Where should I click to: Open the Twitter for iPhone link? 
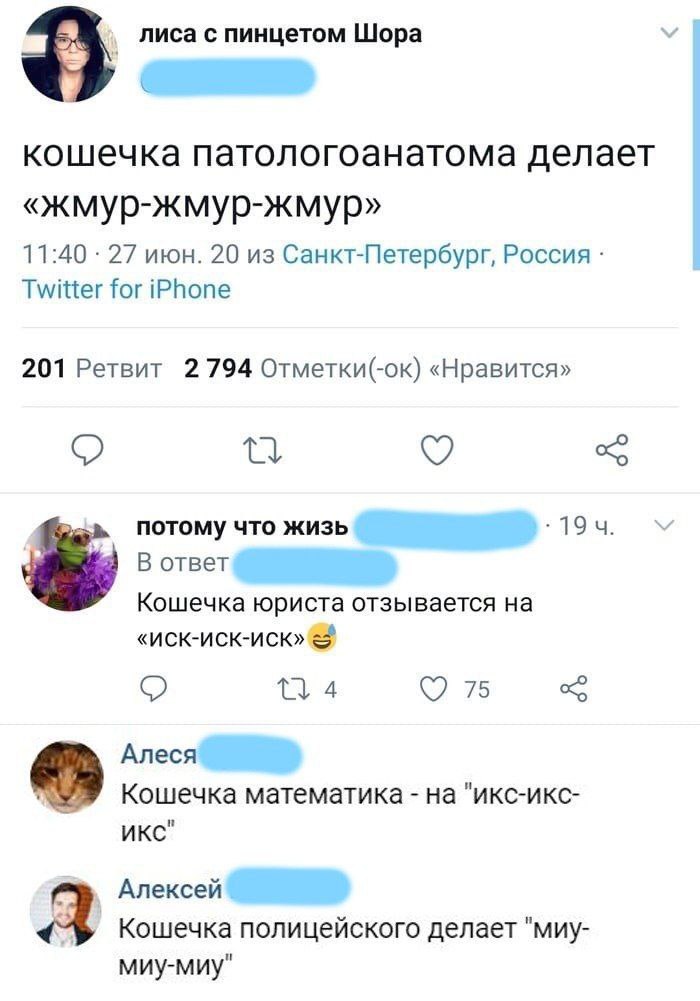(x=126, y=290)
